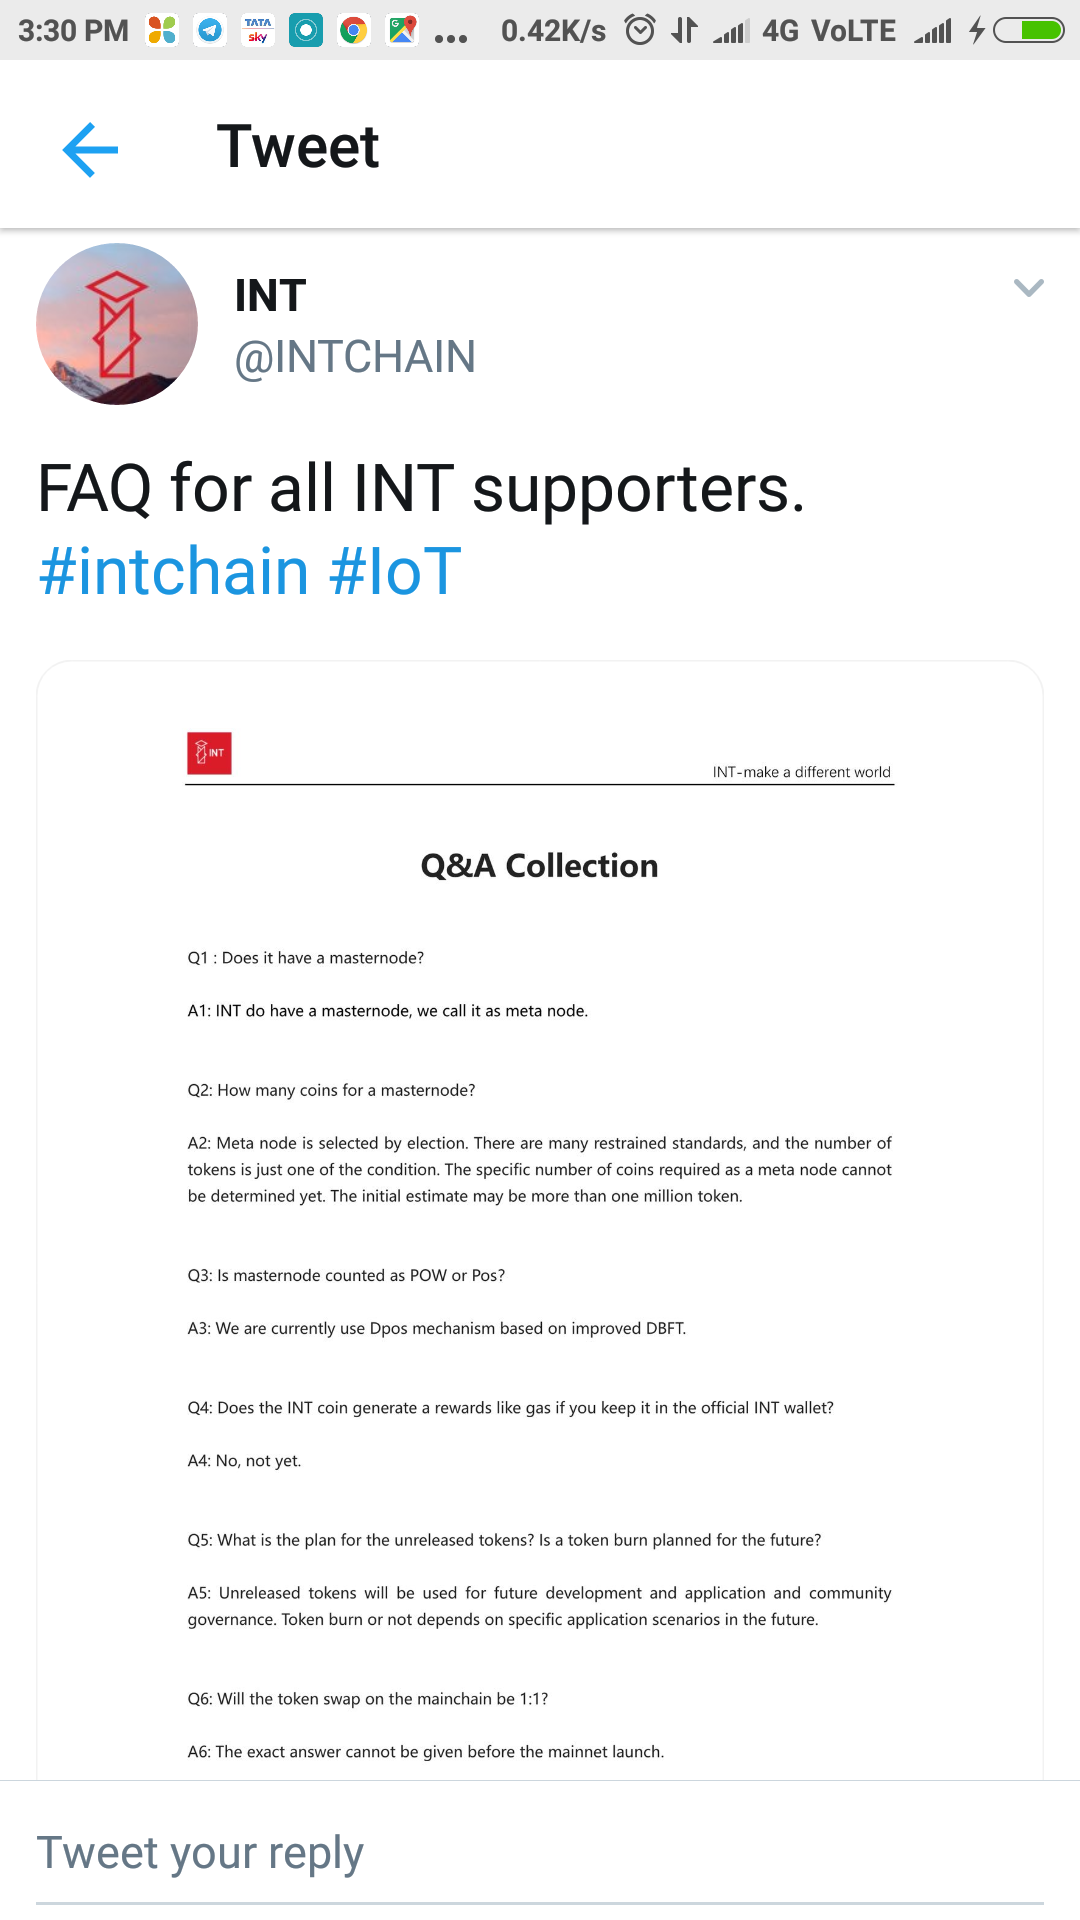This screenshot has width=1080, height=1920.
Task: Tap the Tata Sky notification icon
Action: (x=258, y=31)
